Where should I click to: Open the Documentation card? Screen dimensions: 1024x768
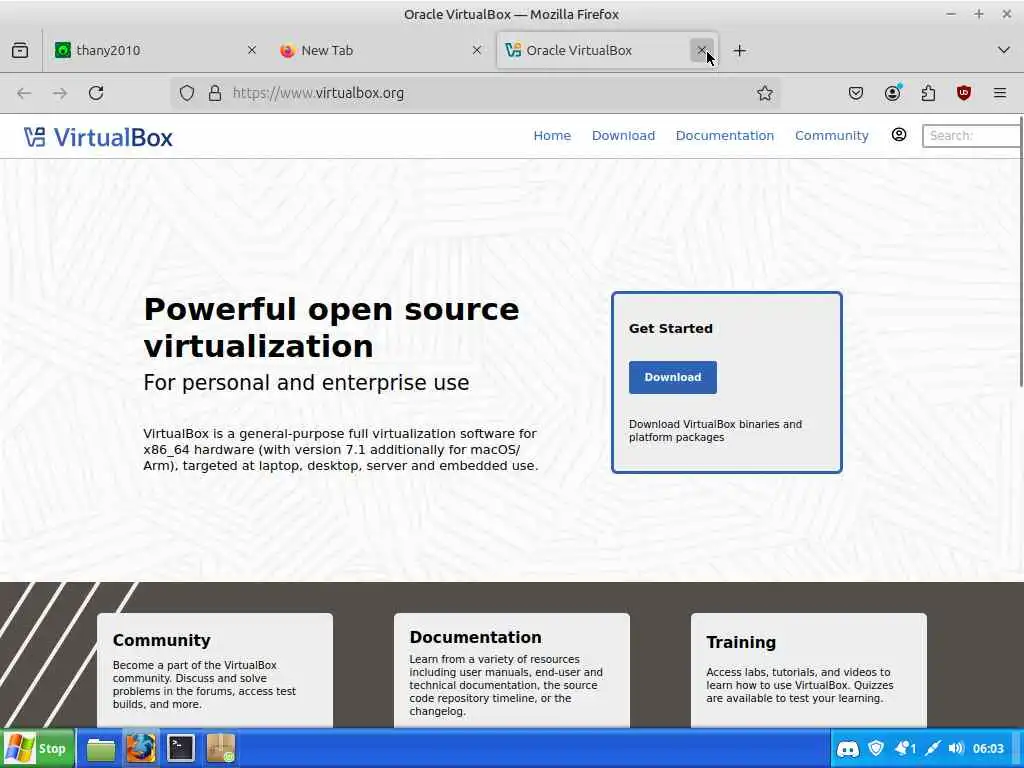[x=512, y=671]
